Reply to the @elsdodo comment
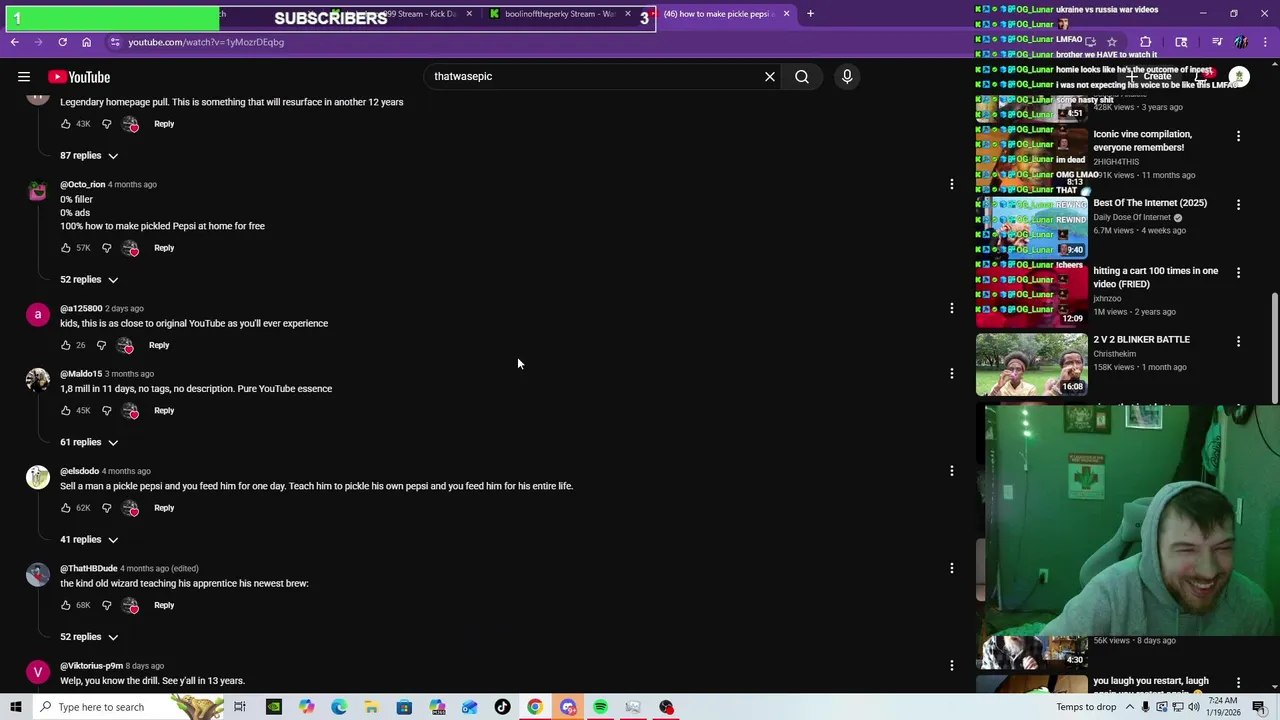The image size is (1280, 720). tap(164, 508)
